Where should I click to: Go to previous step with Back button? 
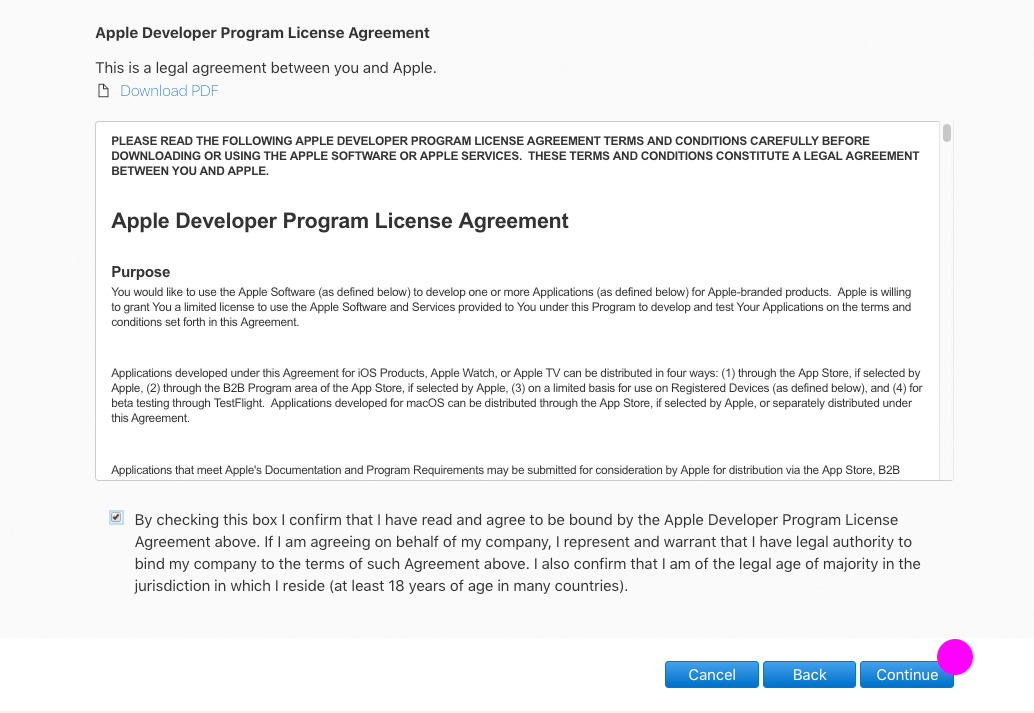click(809, 675)
